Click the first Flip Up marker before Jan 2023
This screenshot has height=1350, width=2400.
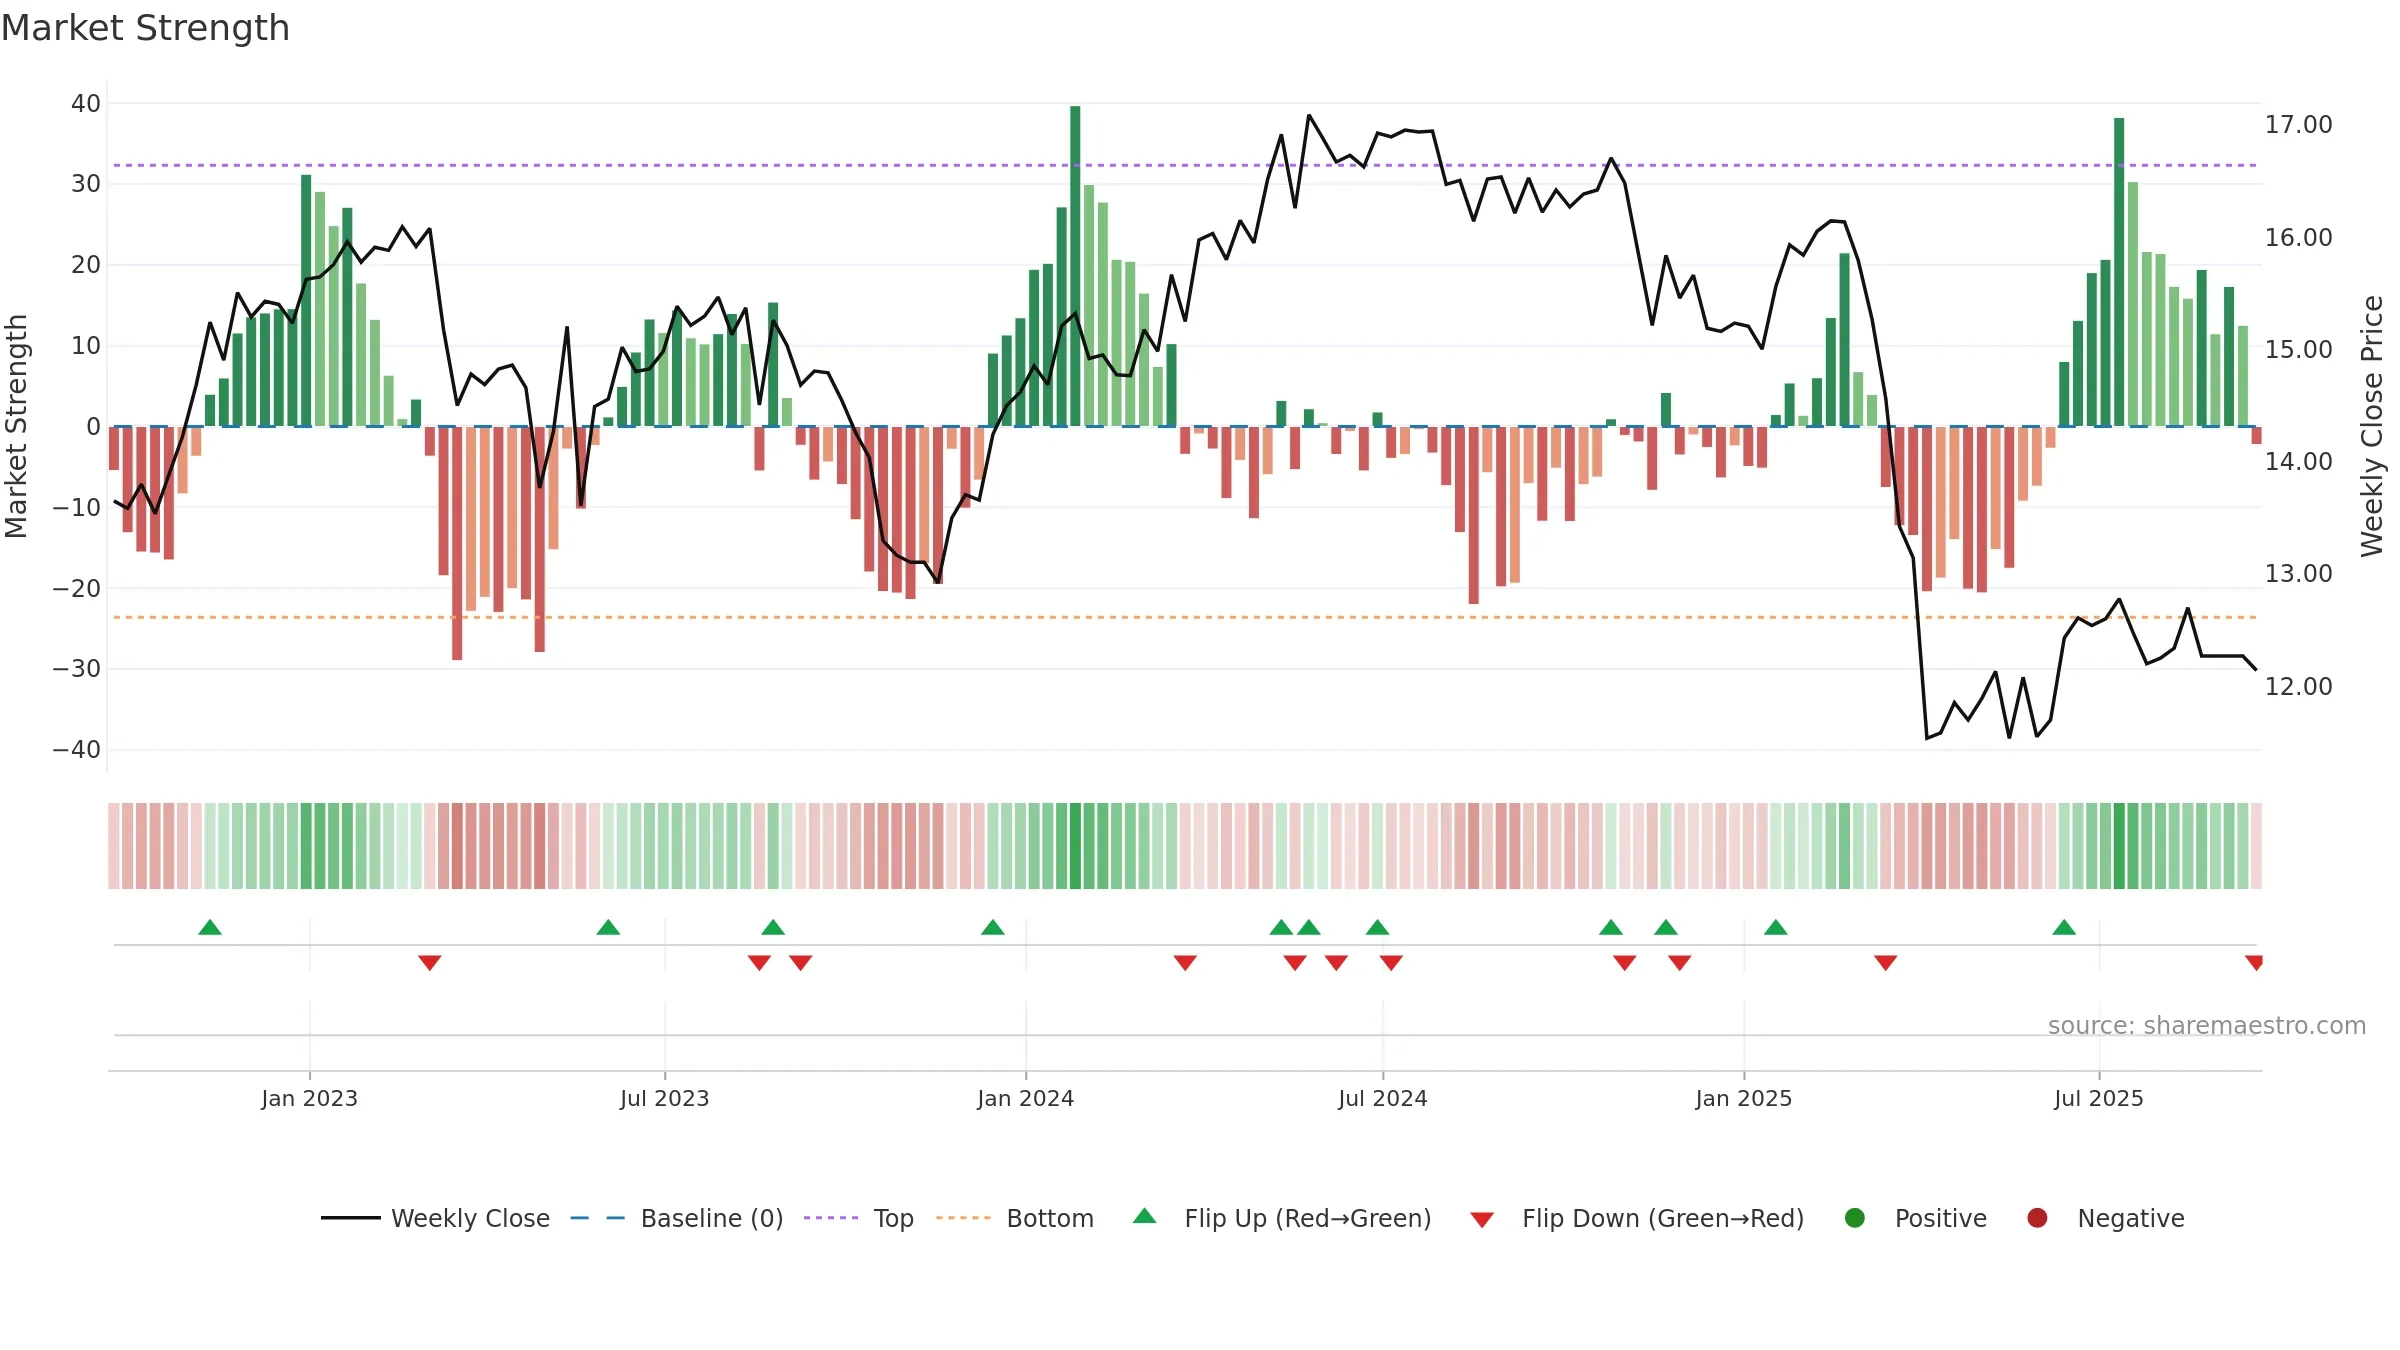(210, 928)
